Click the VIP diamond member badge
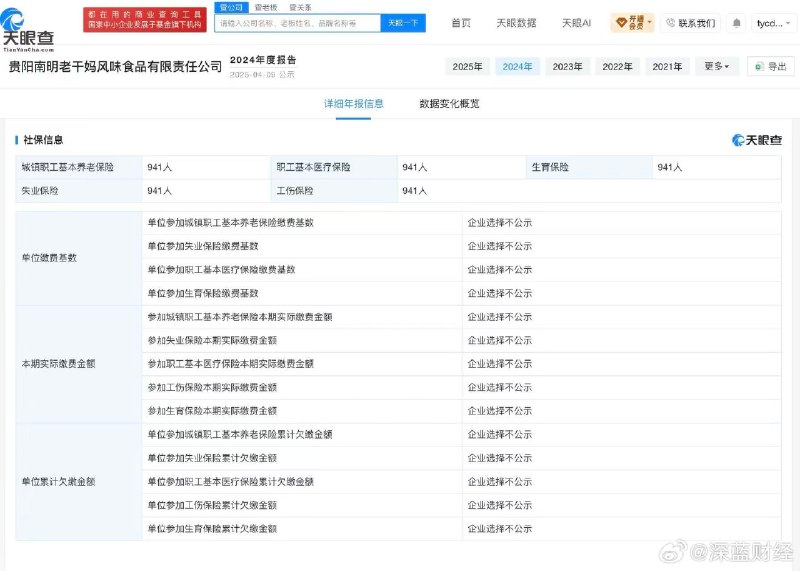Viewport: 800px width, 571px height. [x=632, y=23]
